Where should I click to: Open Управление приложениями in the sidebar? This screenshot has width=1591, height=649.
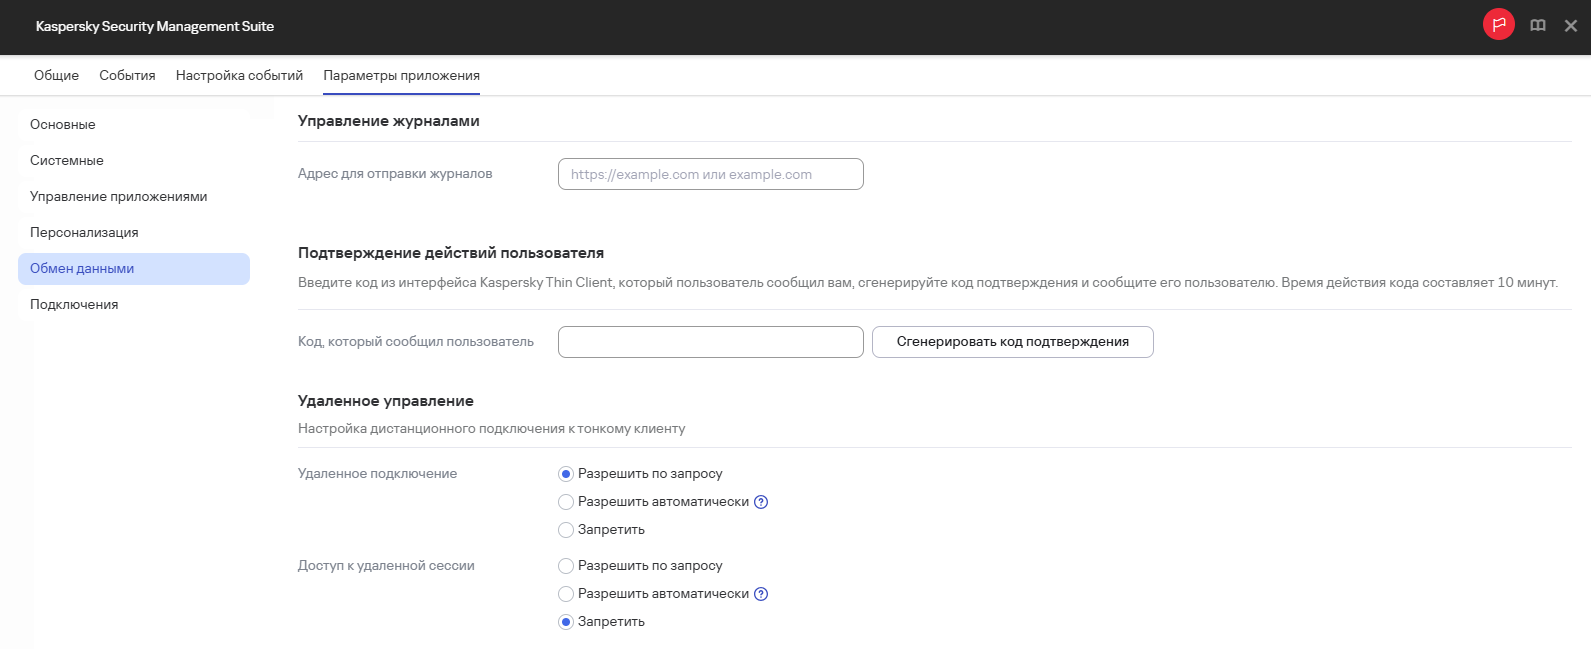(x=118, y=197)
